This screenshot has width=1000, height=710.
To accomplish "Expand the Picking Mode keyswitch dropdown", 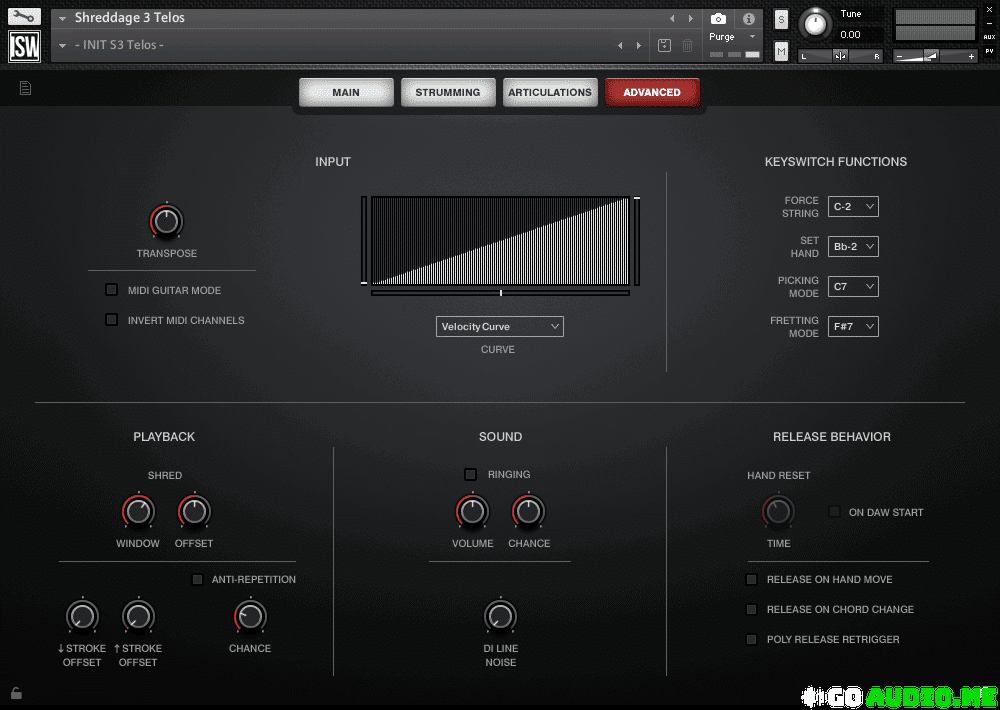I will (x=853, y=287).
